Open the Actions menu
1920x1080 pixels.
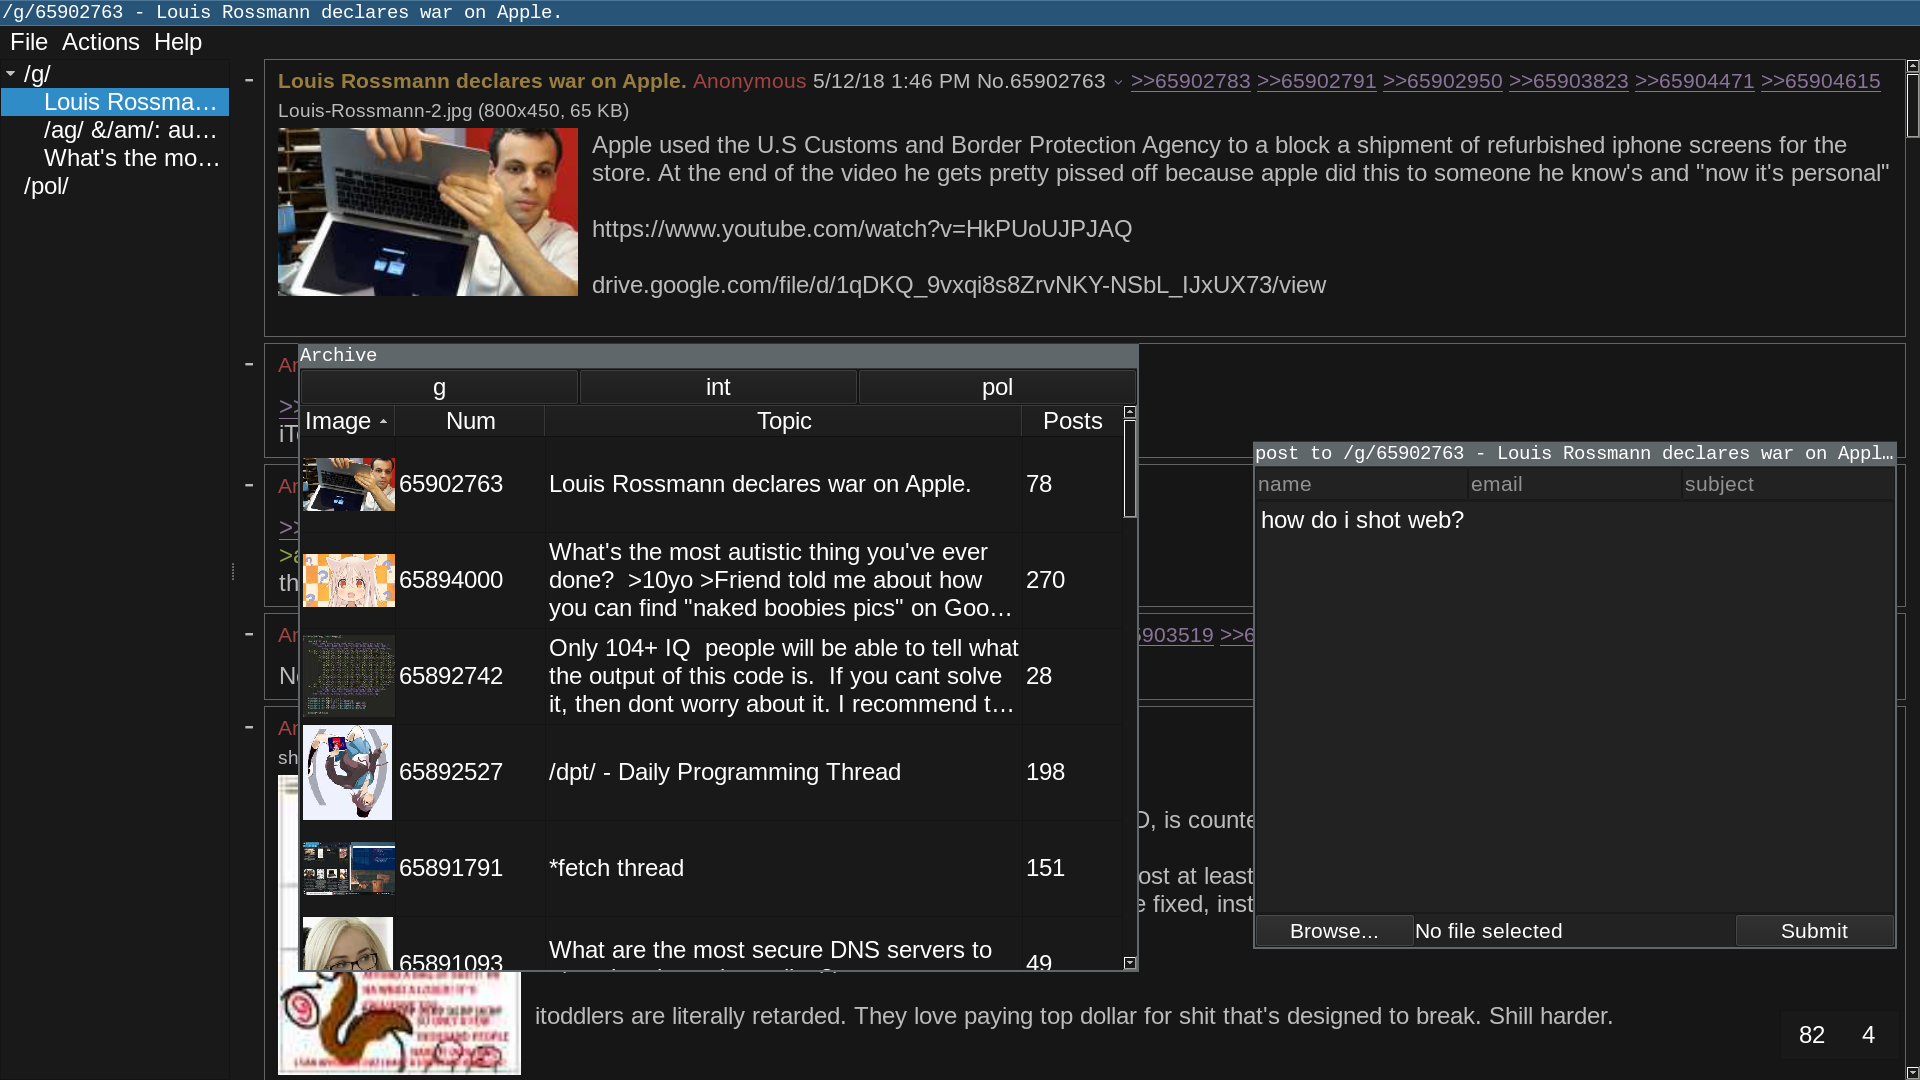(101, 42)
